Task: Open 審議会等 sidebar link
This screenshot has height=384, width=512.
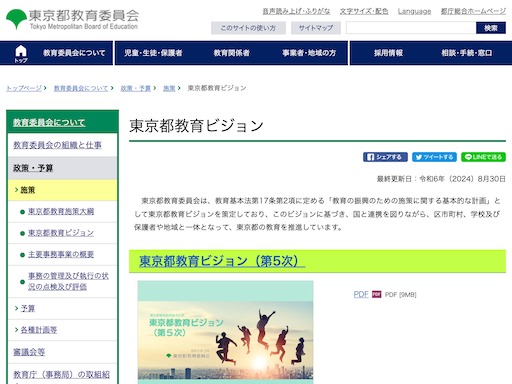Action: (29, 352)
